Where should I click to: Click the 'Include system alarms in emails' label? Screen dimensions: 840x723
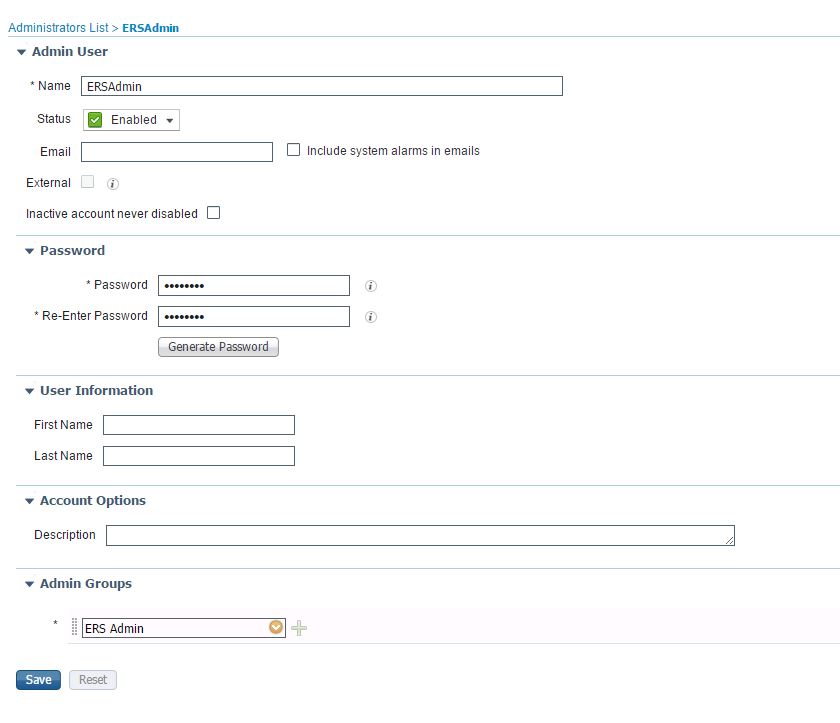point(393,151)
